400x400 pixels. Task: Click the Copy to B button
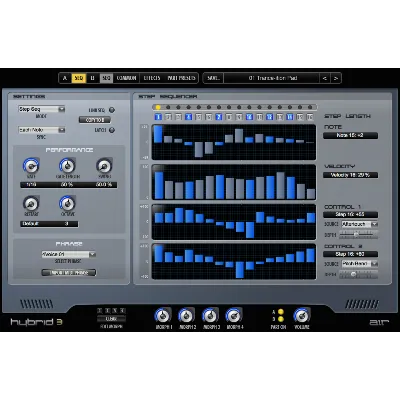pos(95,120)
